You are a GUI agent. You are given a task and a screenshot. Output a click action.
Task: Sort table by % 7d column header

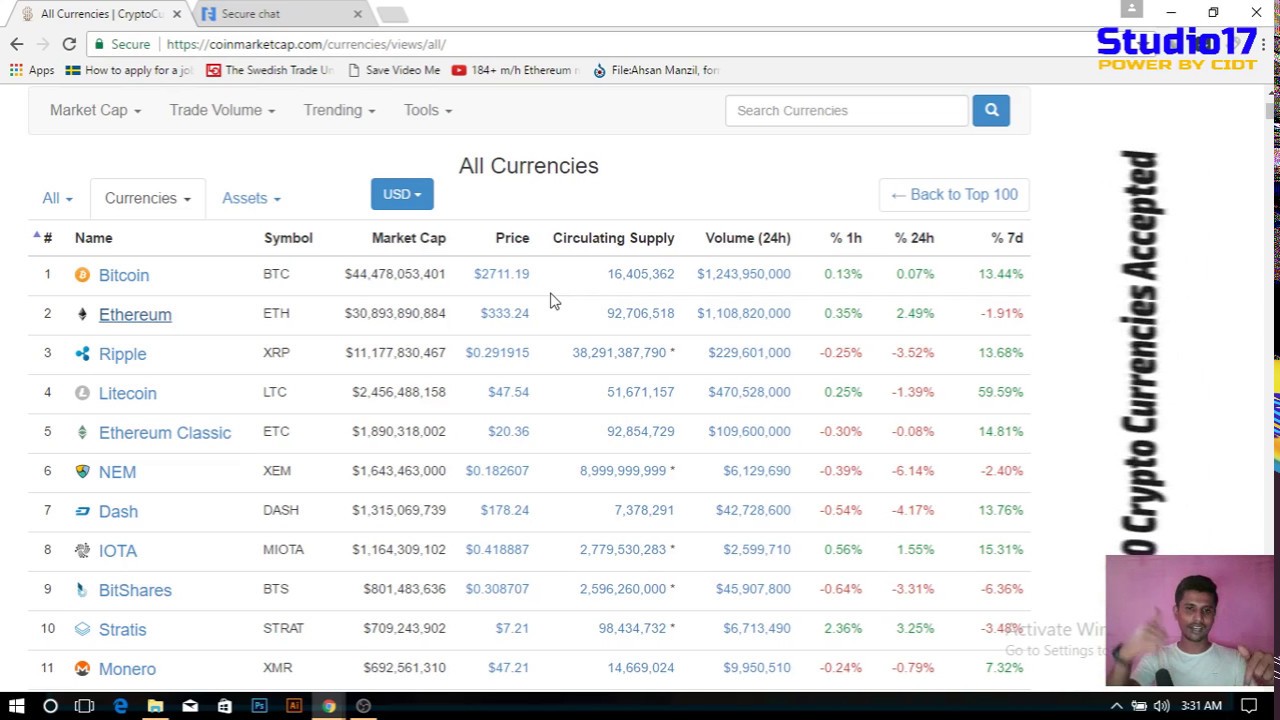(1007, 238)
